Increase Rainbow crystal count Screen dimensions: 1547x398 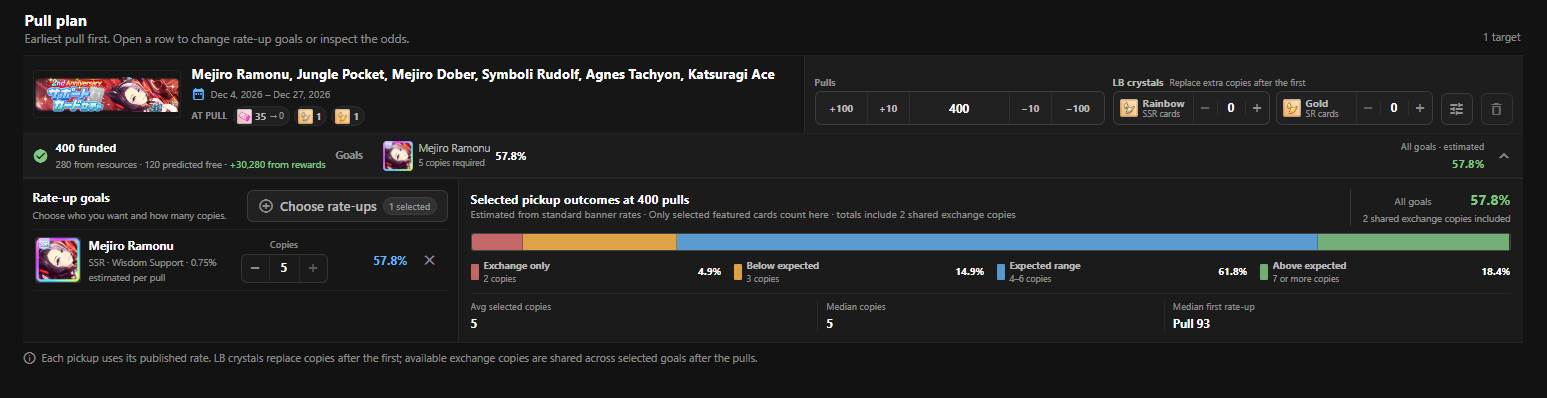tap(1256, 108)
